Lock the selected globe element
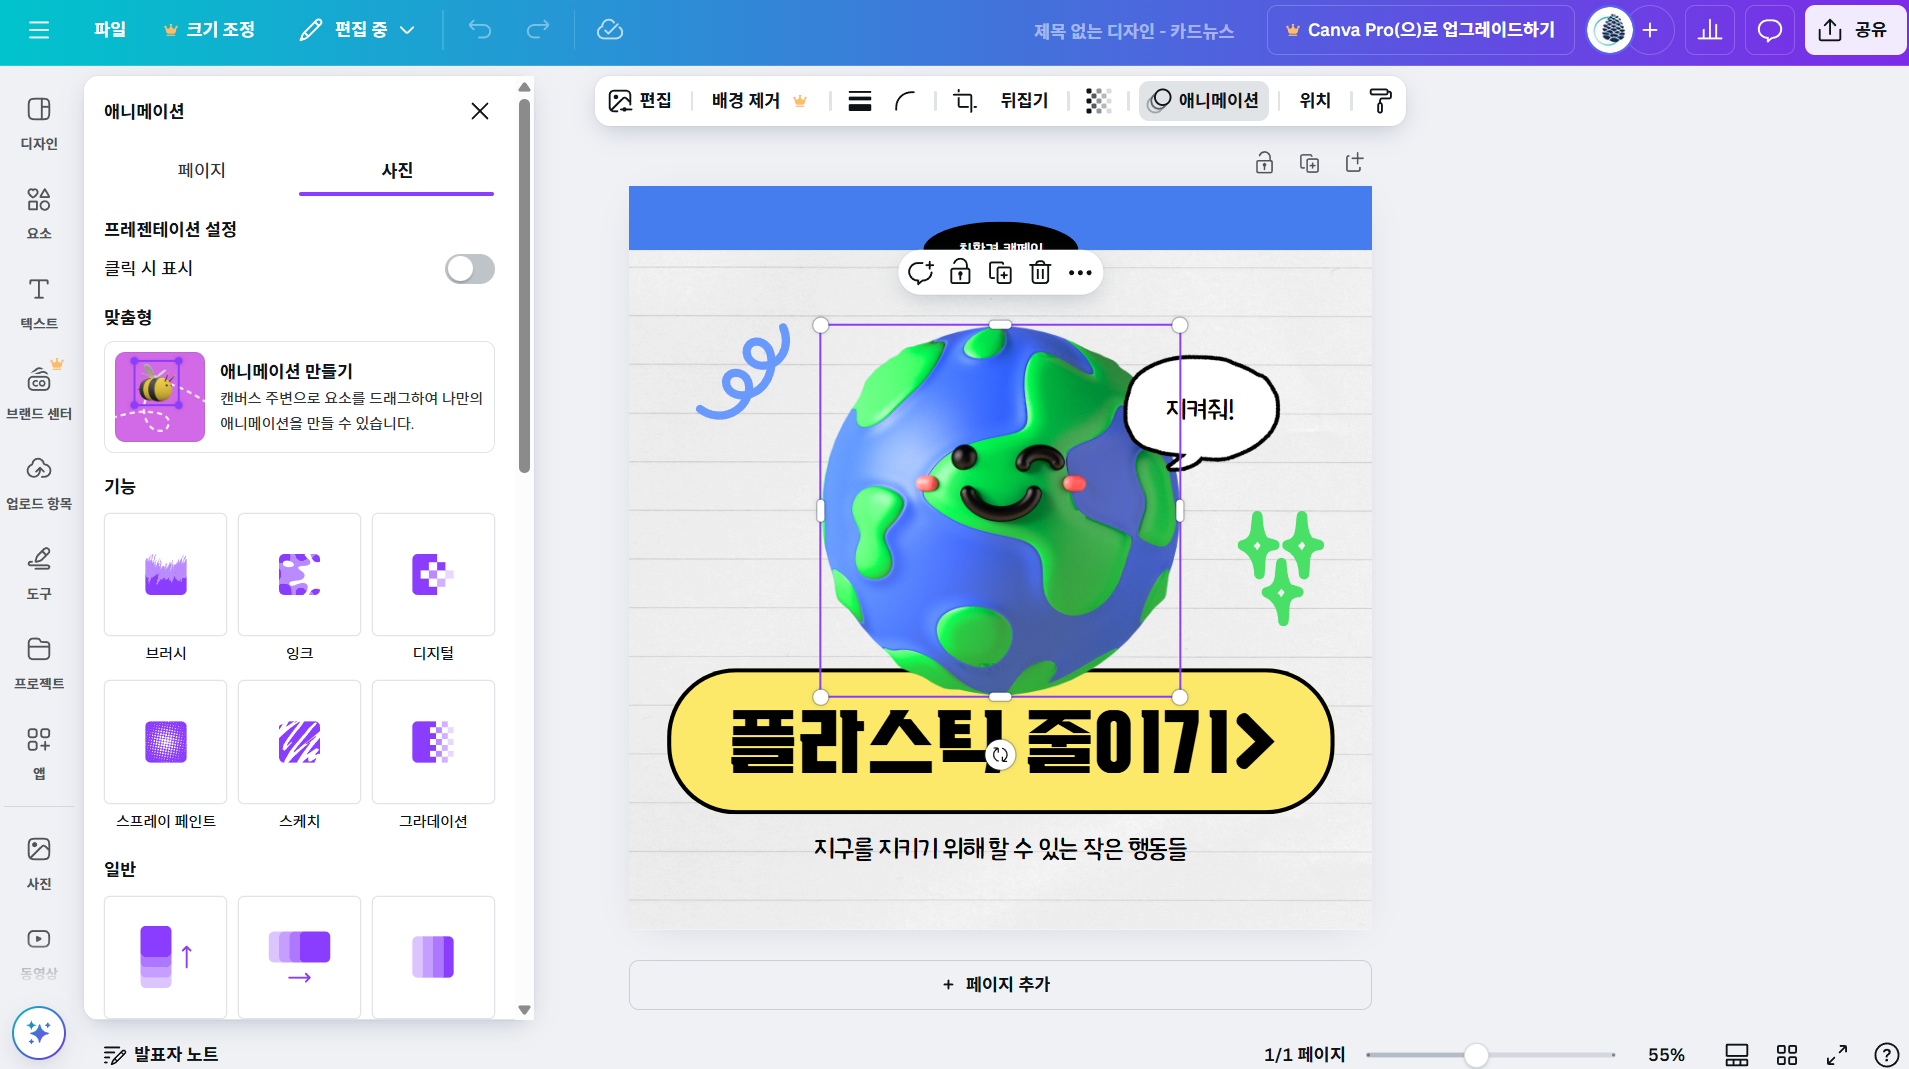This screenshot has width=1909, height=1069. click(x=960, y=273)
